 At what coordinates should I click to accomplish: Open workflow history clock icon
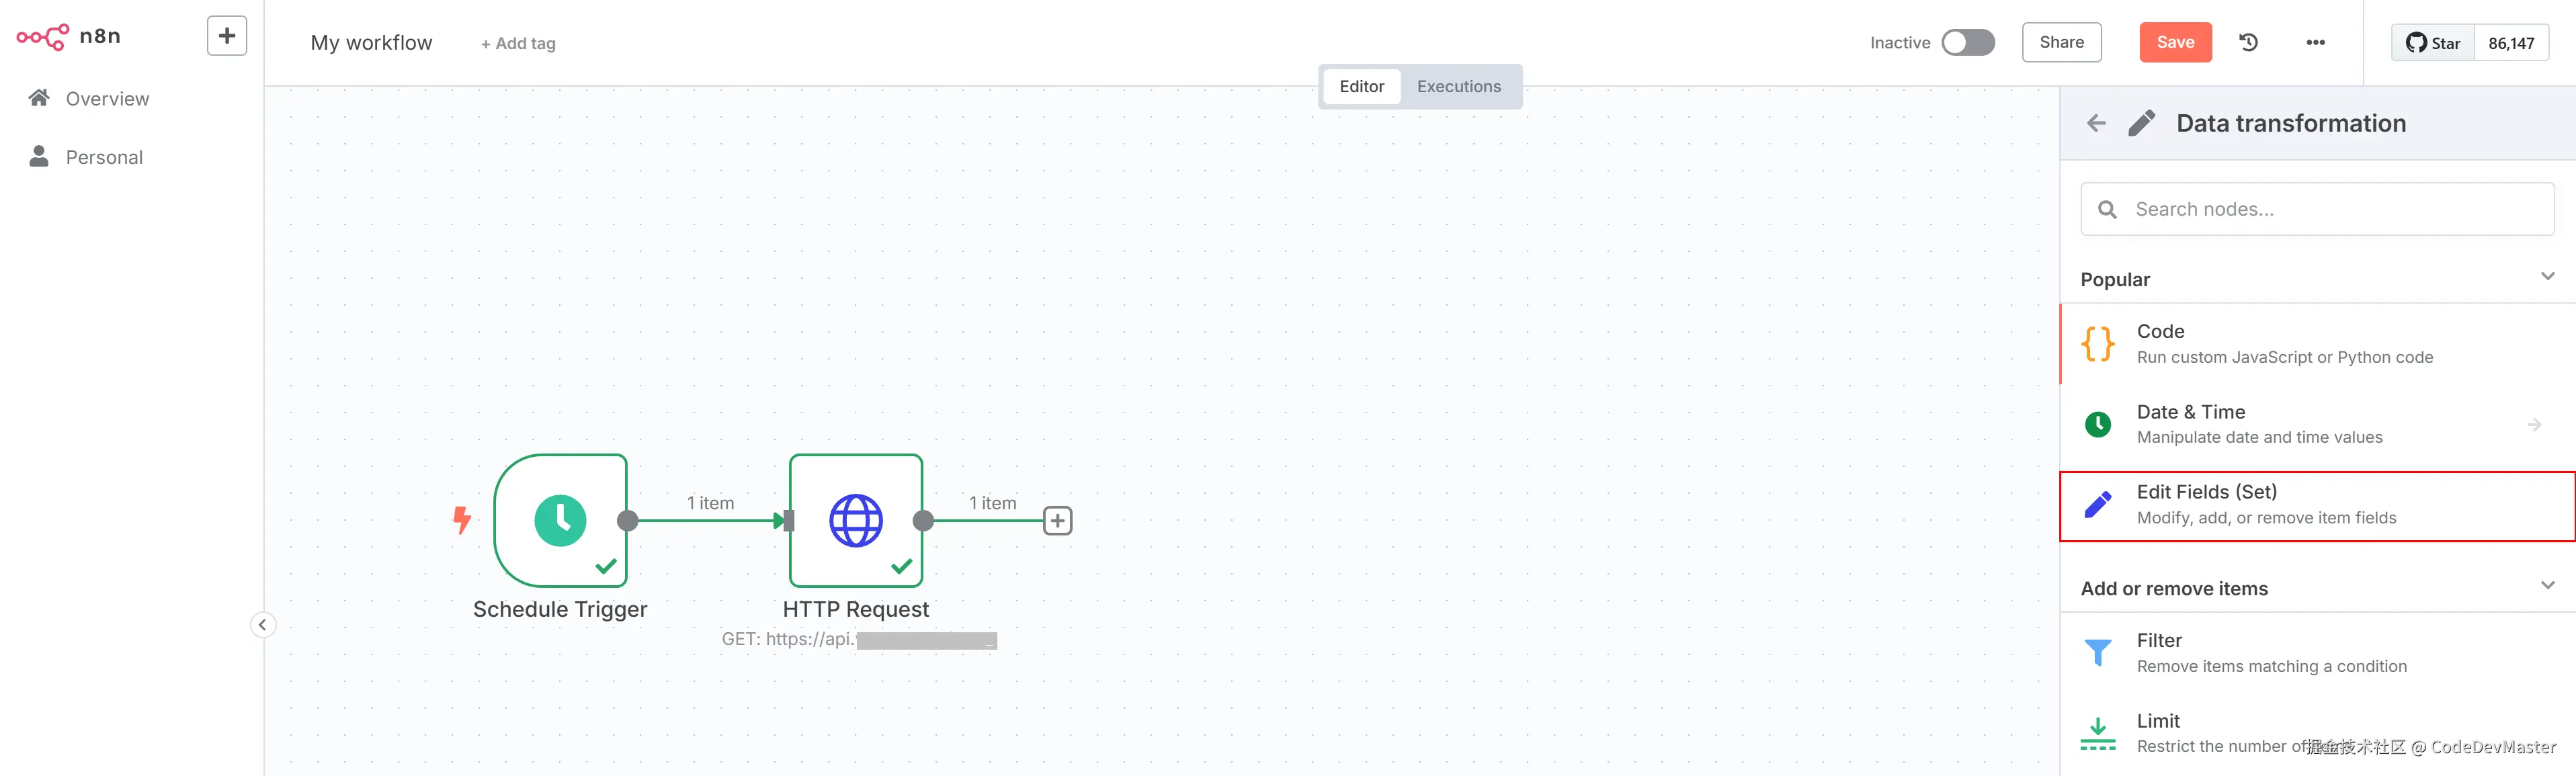2249,43
